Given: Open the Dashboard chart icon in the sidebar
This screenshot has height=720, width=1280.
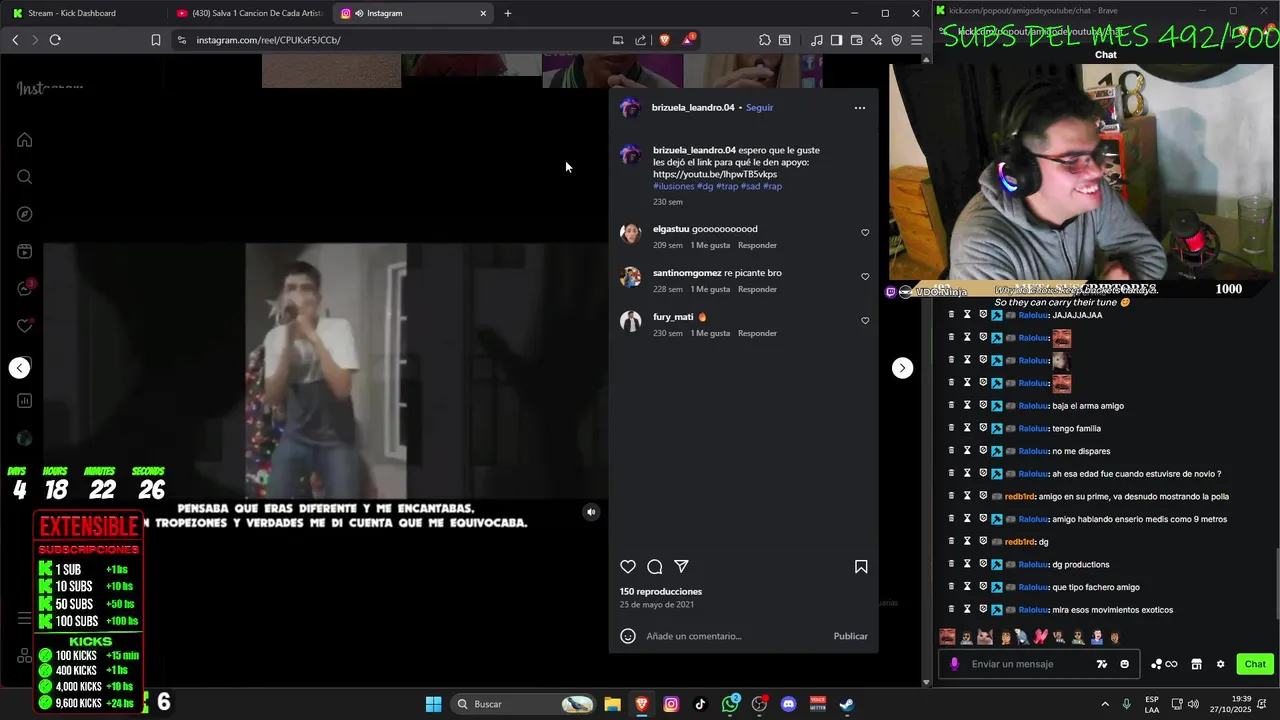Looking at the screenshot, I should coord(25,401).
